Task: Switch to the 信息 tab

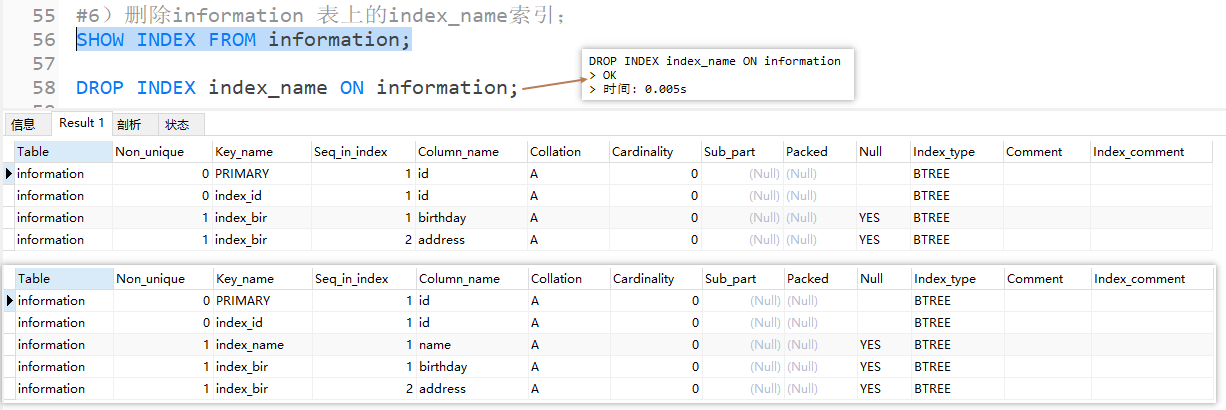Action: 23,124
